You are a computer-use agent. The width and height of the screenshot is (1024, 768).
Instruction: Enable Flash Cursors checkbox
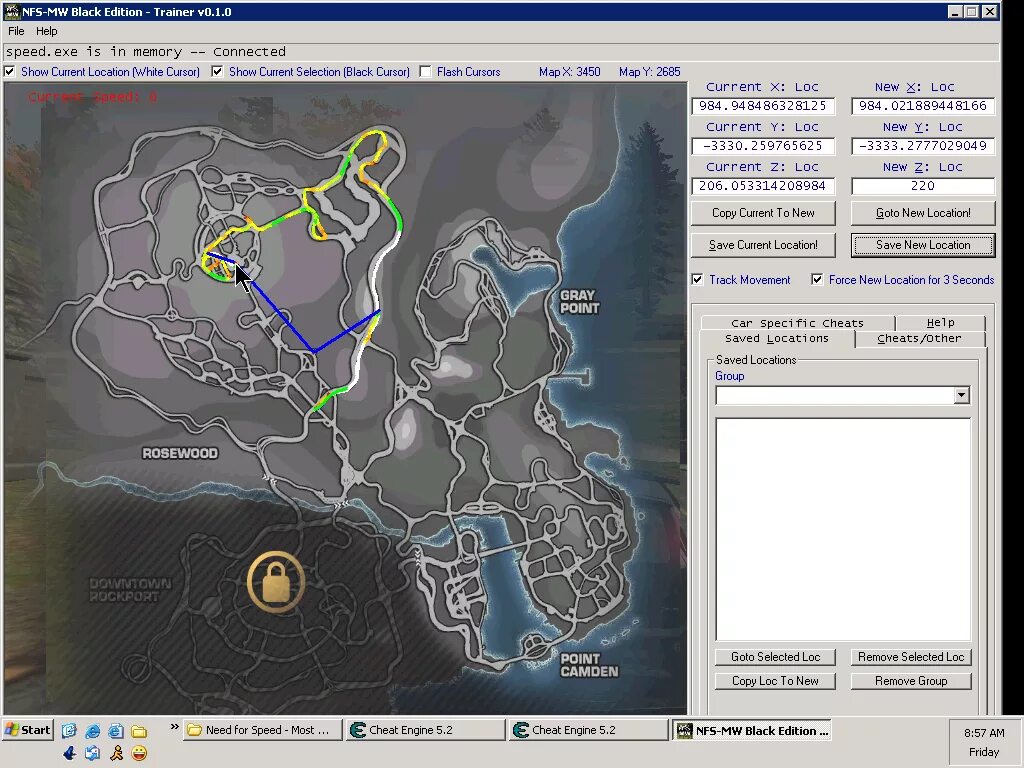click(x=426, y=72)
